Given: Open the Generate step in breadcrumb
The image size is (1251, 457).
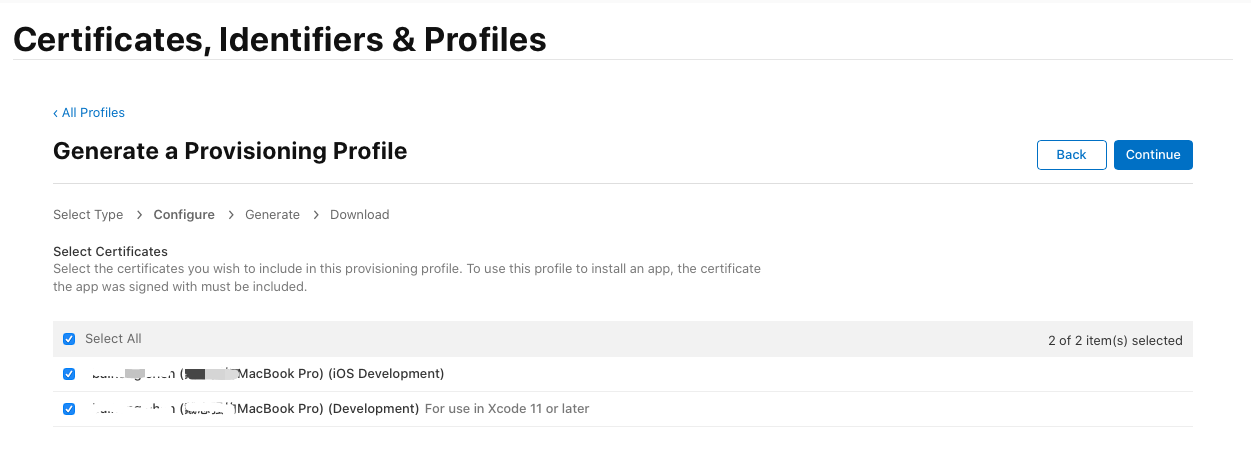Looking at the screenshot, I should pos(272,215).
